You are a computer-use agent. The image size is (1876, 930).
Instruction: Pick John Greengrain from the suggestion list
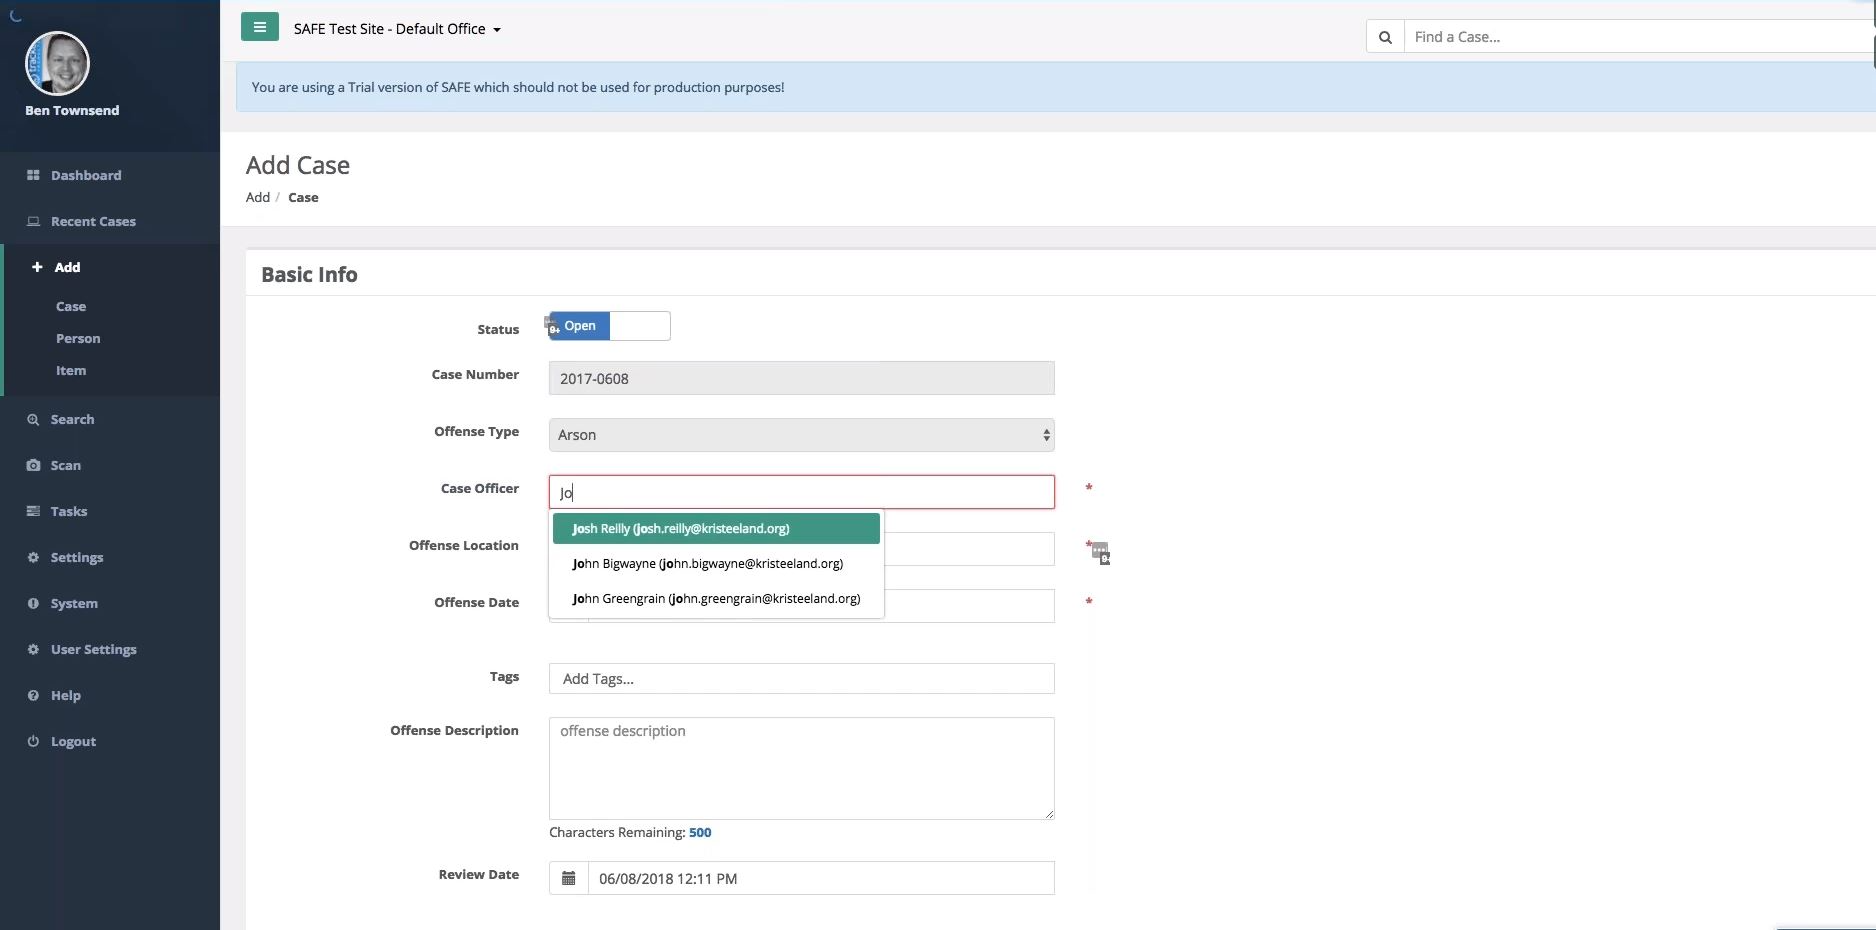point(716,598)
